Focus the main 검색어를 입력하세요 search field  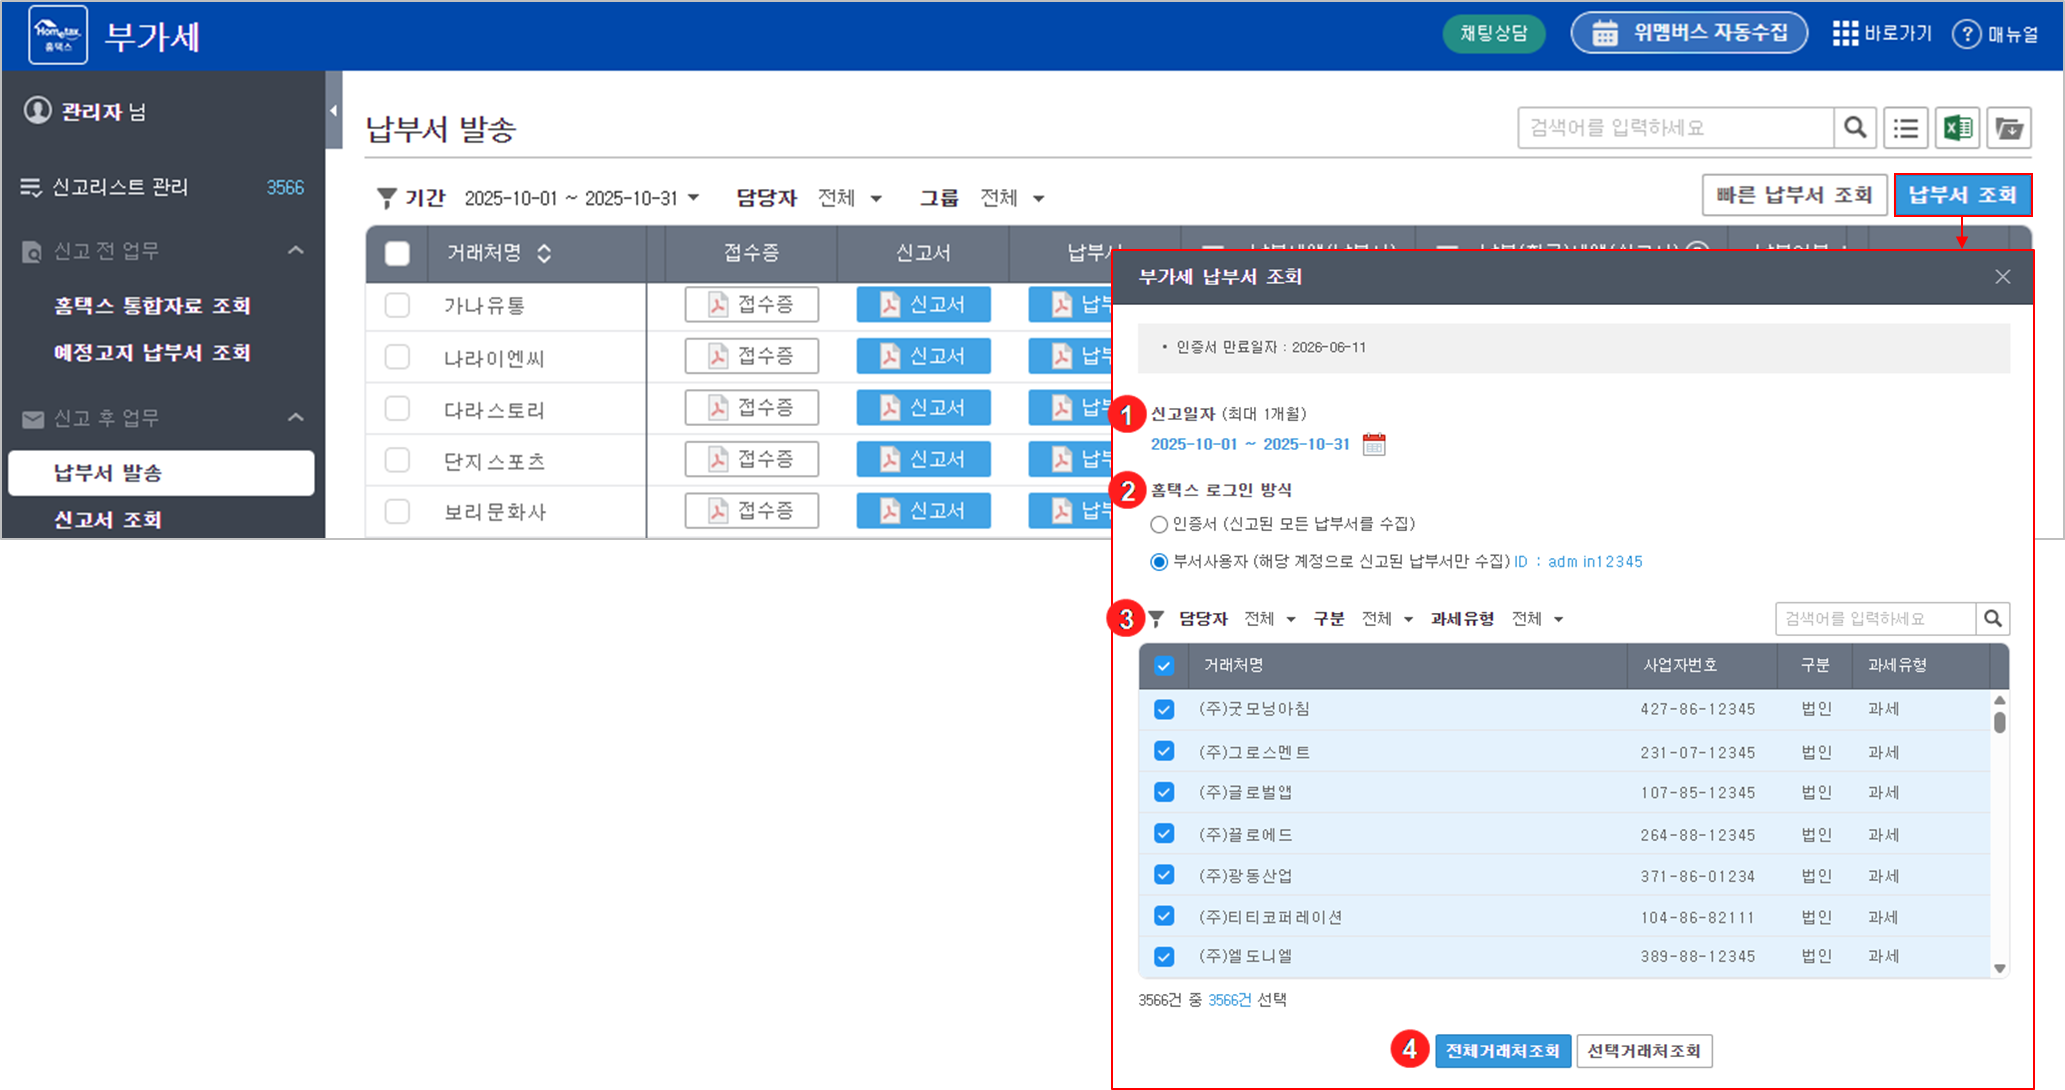[1676, 128]
